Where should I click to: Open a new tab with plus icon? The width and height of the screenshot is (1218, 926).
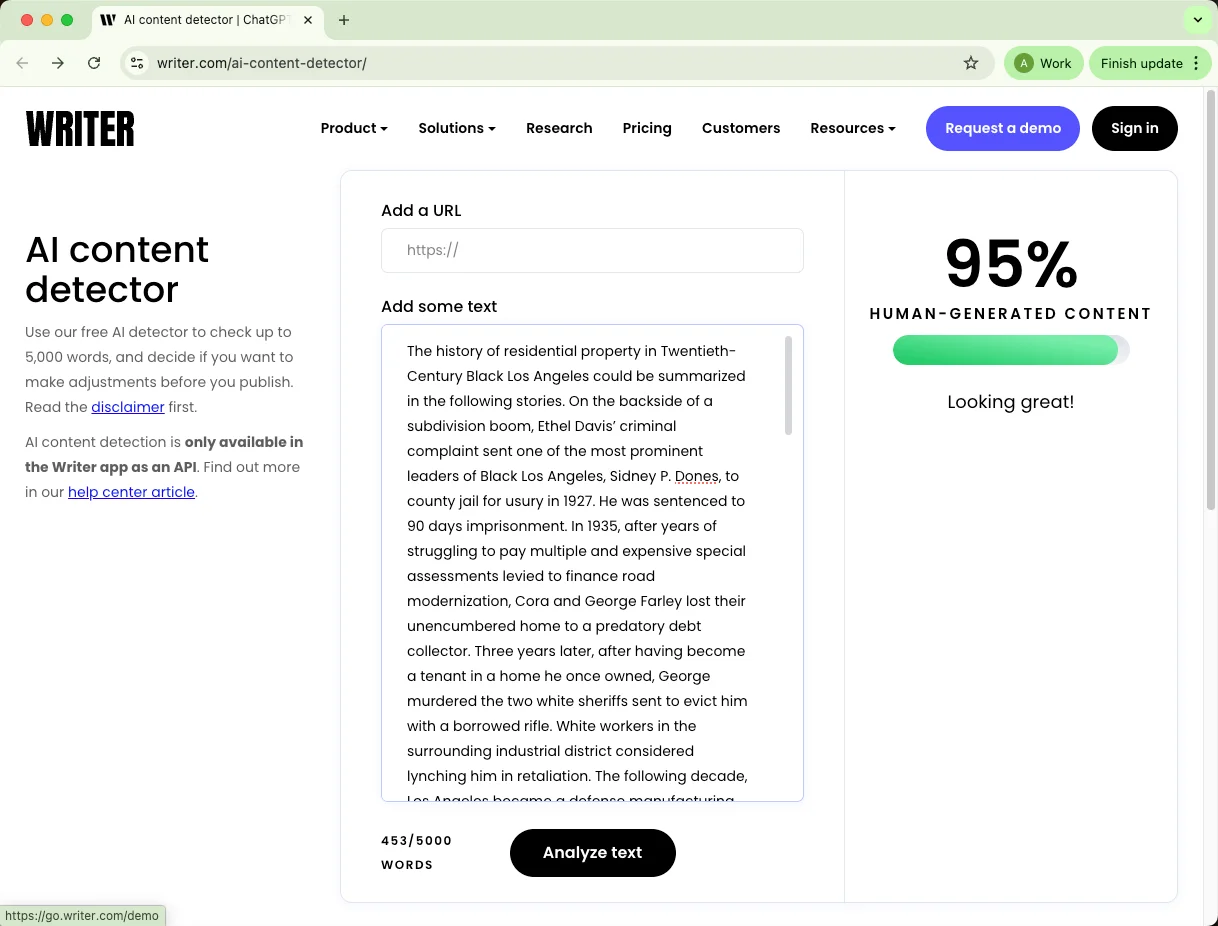click(344, 20)
